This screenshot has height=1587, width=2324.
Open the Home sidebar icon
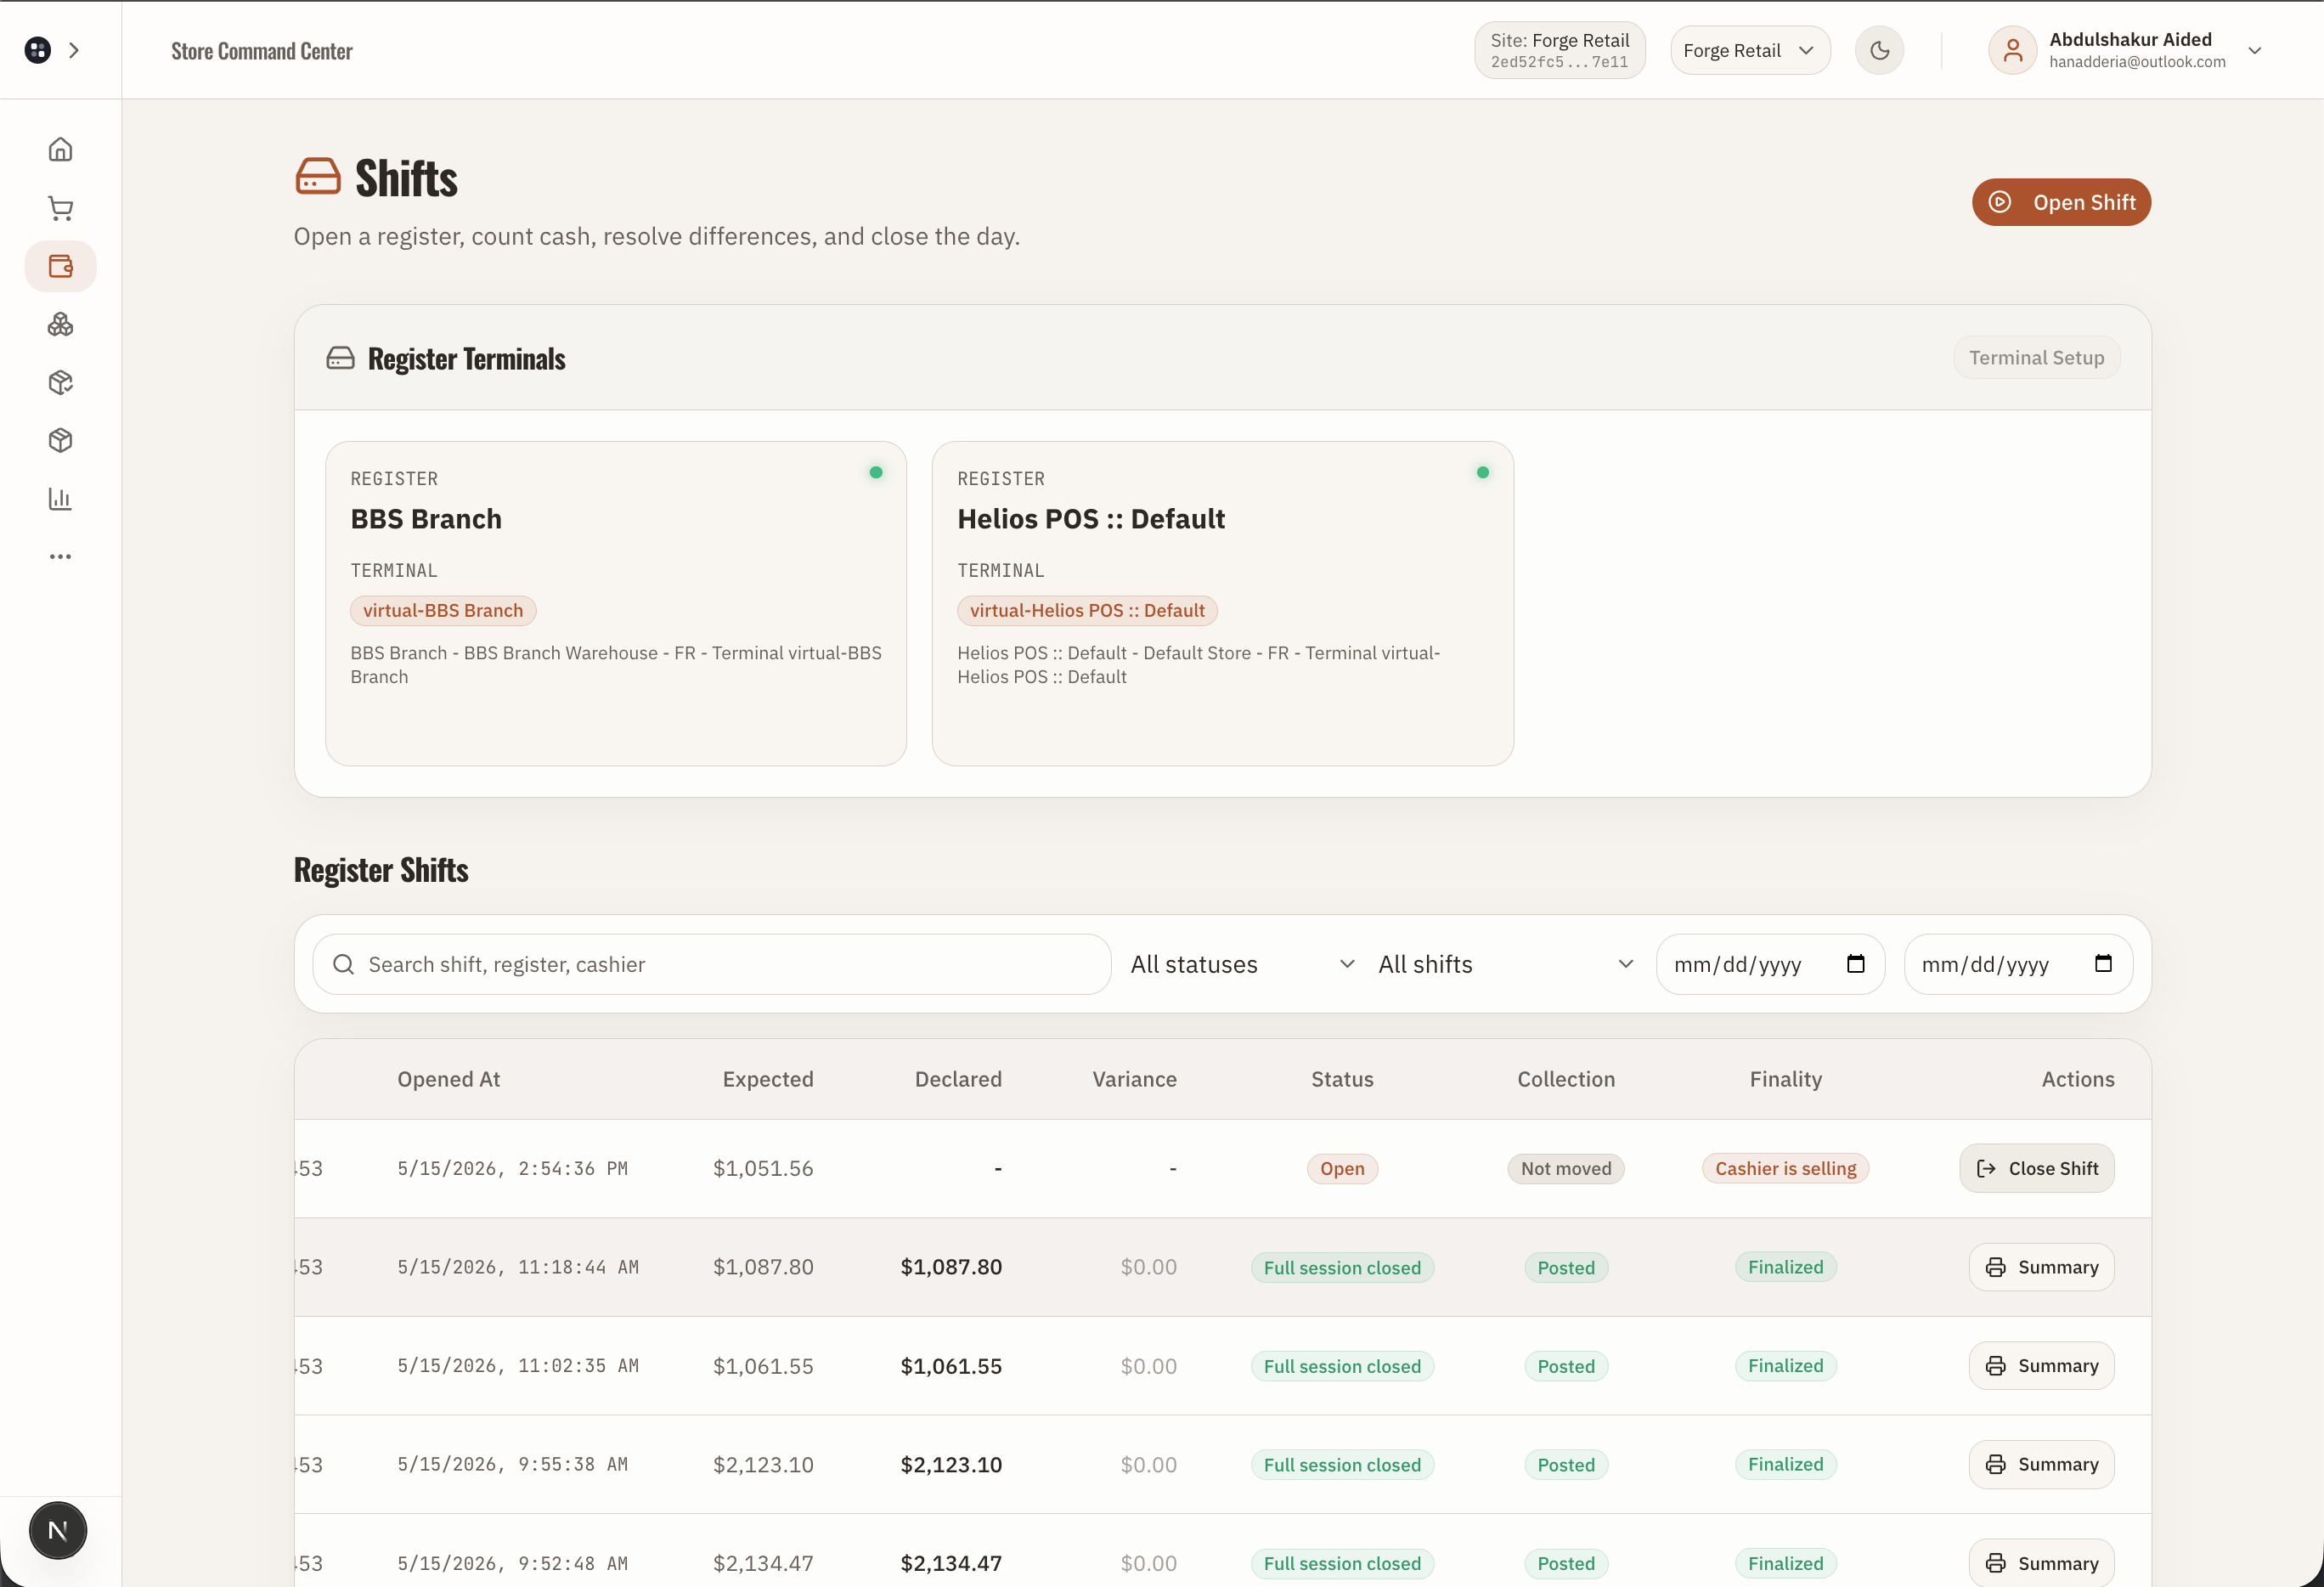(60, 150)
